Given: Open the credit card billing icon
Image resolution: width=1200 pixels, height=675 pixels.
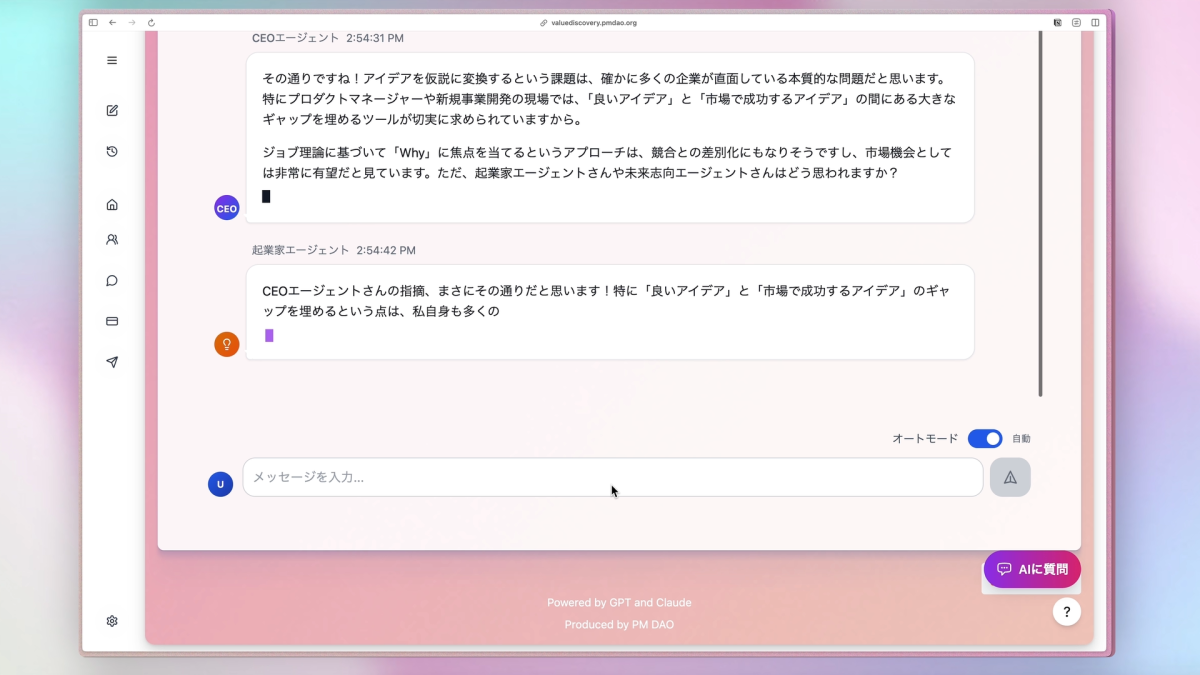Looking at the screenshot, I should tap(112, 321).
